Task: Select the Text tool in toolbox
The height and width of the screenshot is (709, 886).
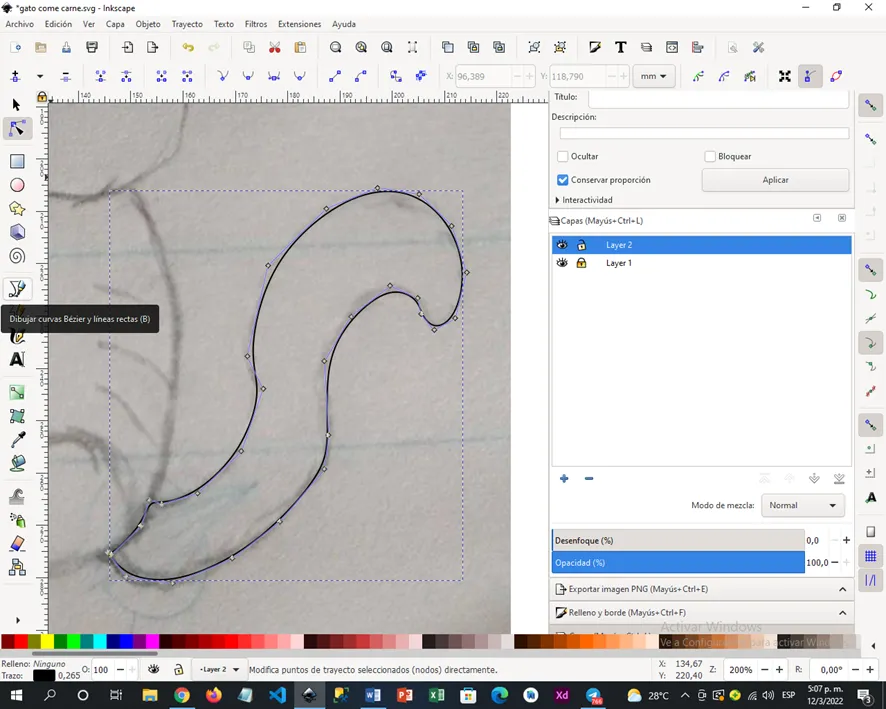Action: [17, 359]
